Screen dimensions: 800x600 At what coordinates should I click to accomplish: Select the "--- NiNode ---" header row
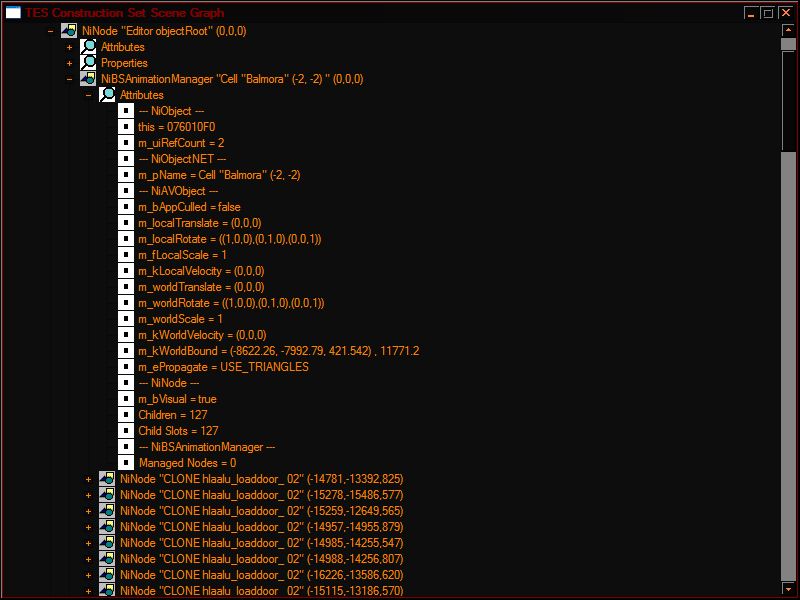[x=169, y=383]
